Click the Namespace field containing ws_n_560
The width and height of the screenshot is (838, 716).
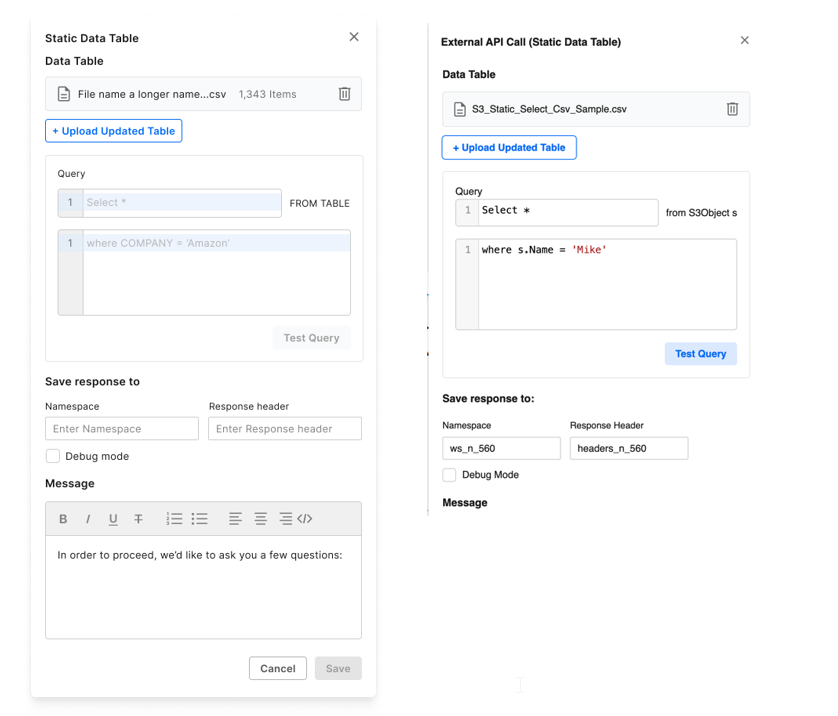pos(501,448)
